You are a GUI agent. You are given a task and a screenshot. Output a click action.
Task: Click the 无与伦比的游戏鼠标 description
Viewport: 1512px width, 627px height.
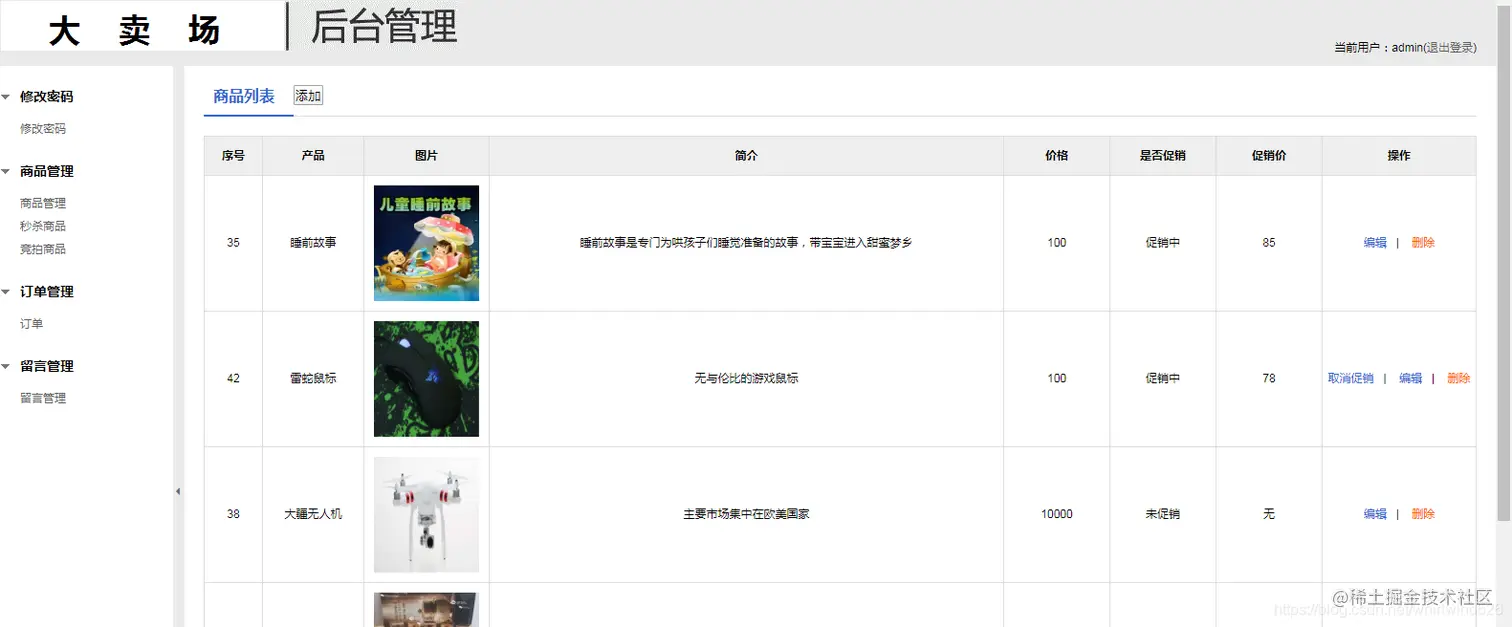[746, 379]
